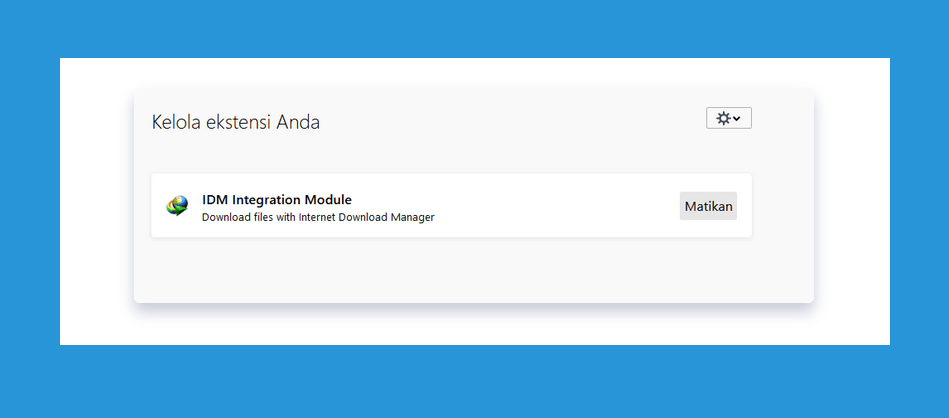Screen dimensions: 949x418
Task: Click the "IDM" text in the extension name
Action: tap(215, 200)
